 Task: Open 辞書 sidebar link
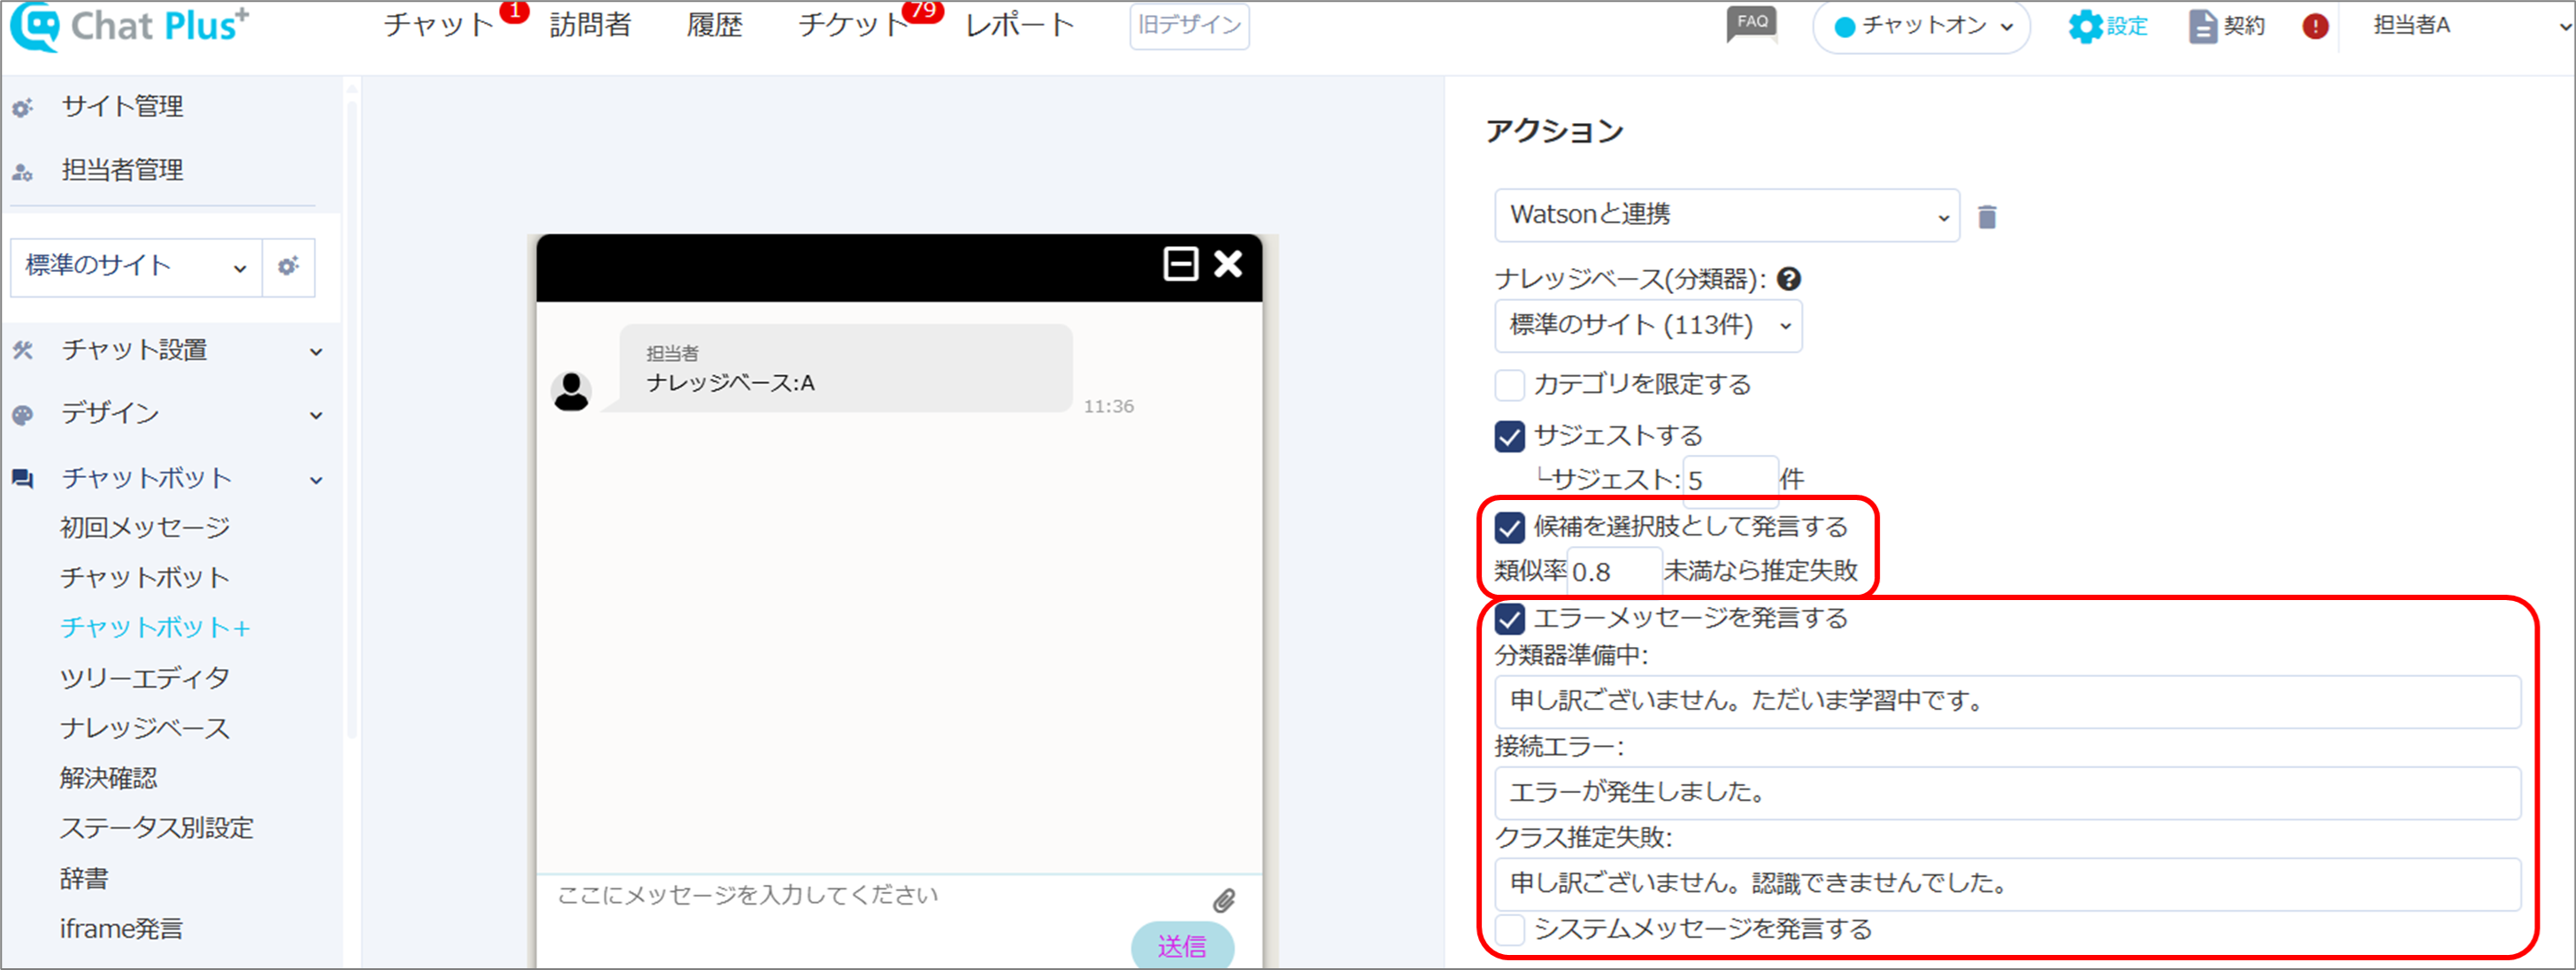point(84,878)
